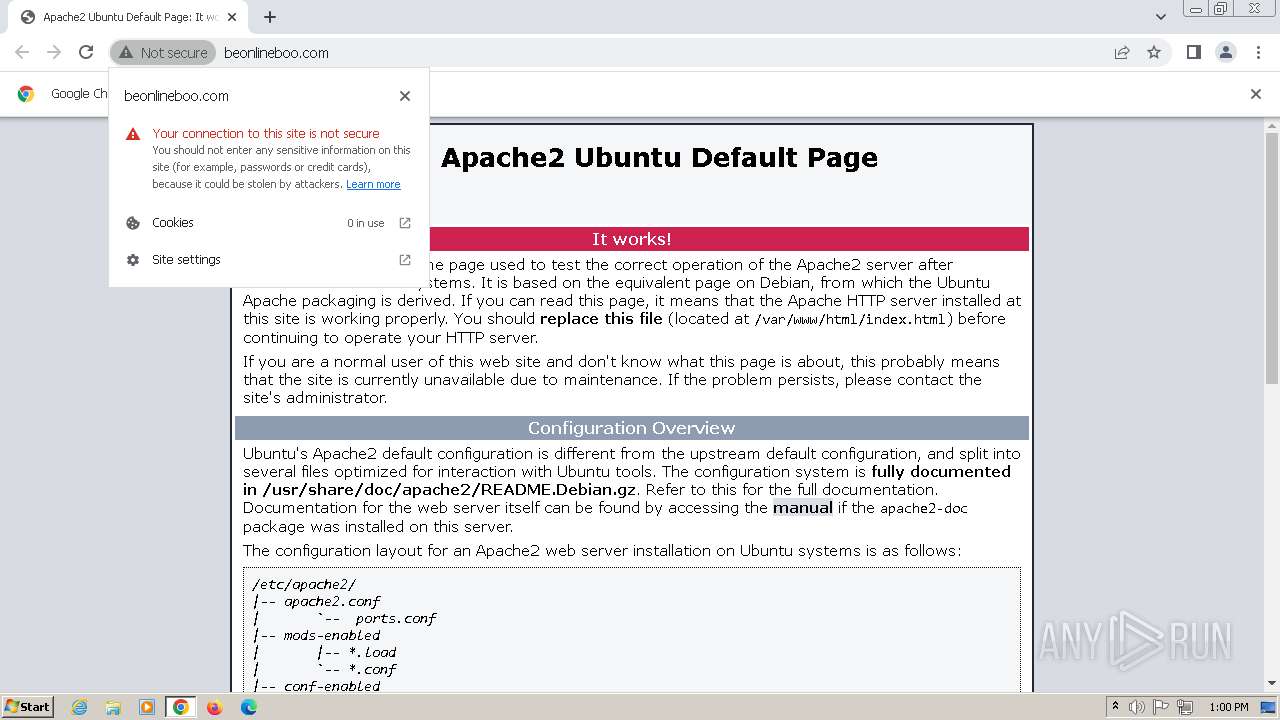Launch Microsoft Edge from the taskbar
This screenshot has width=1280, height=720.
[248, 707]
